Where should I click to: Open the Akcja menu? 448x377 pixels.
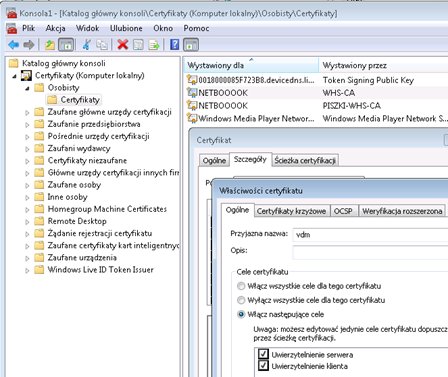coord(55,28)
